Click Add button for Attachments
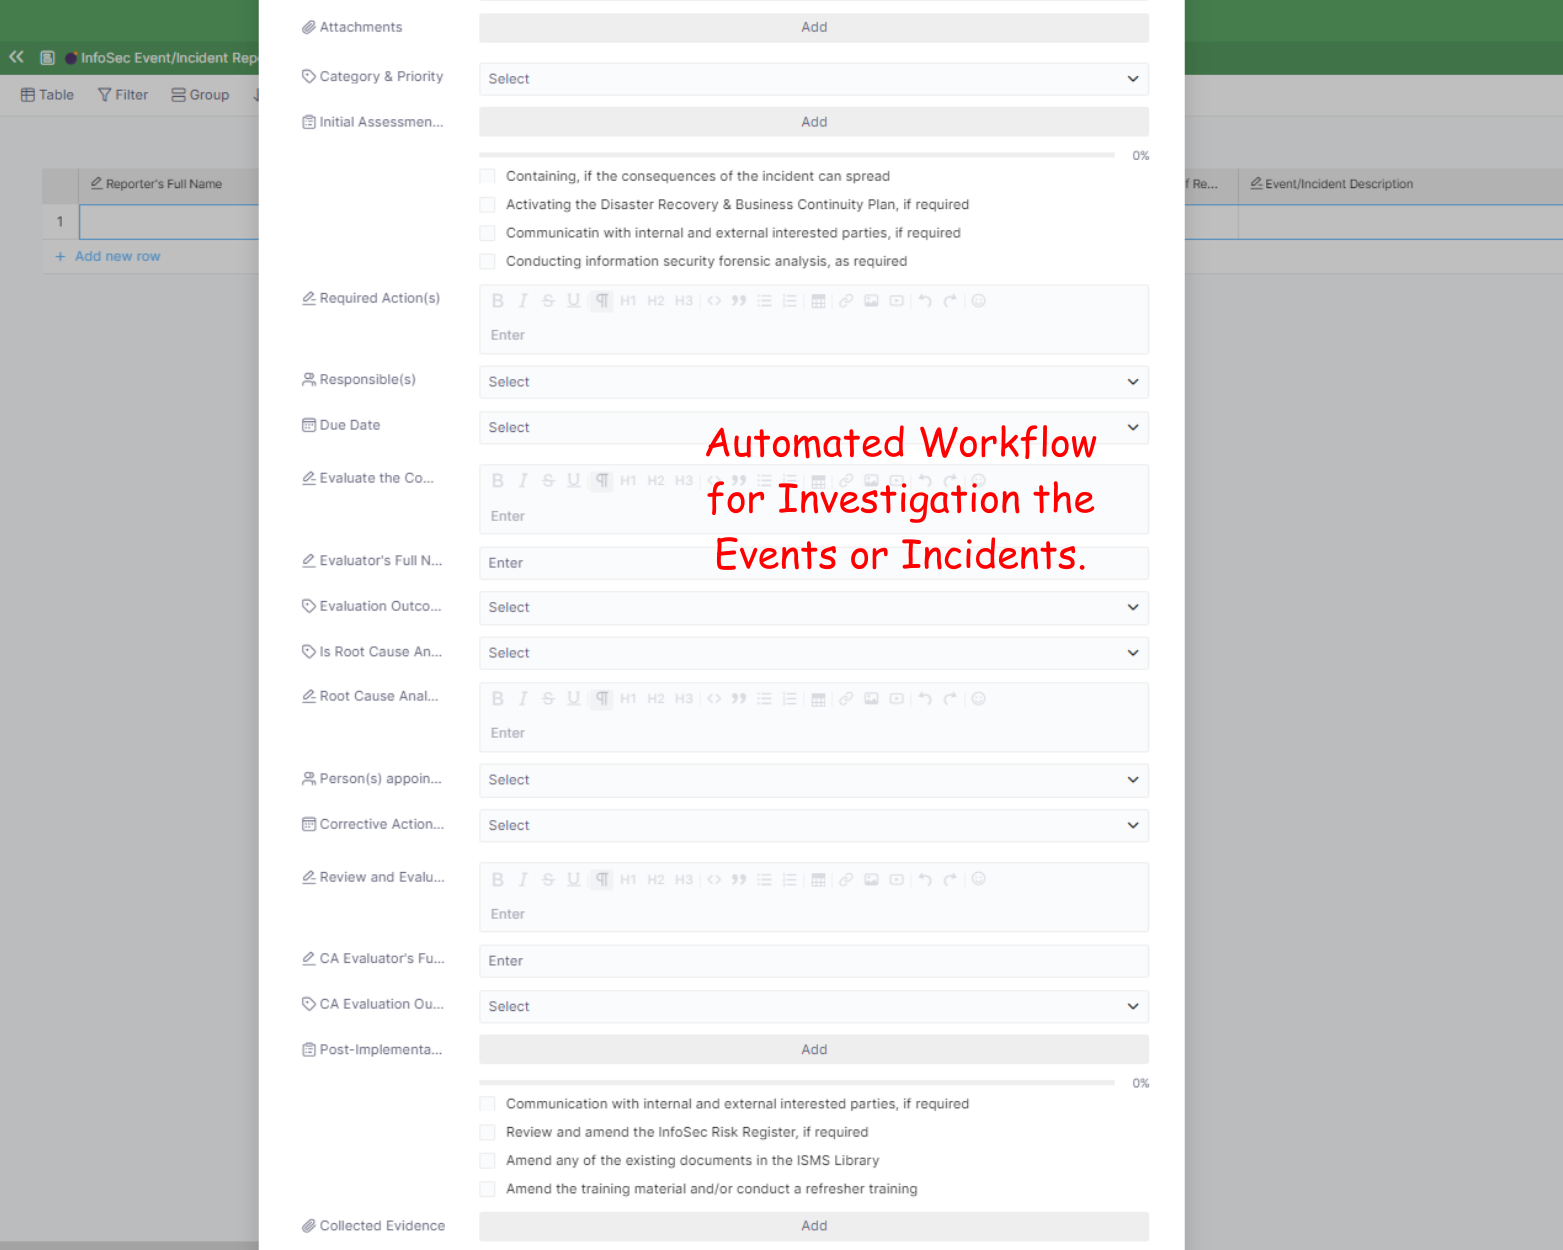This screenshot has width=1563, height=1250. point(813,27)
